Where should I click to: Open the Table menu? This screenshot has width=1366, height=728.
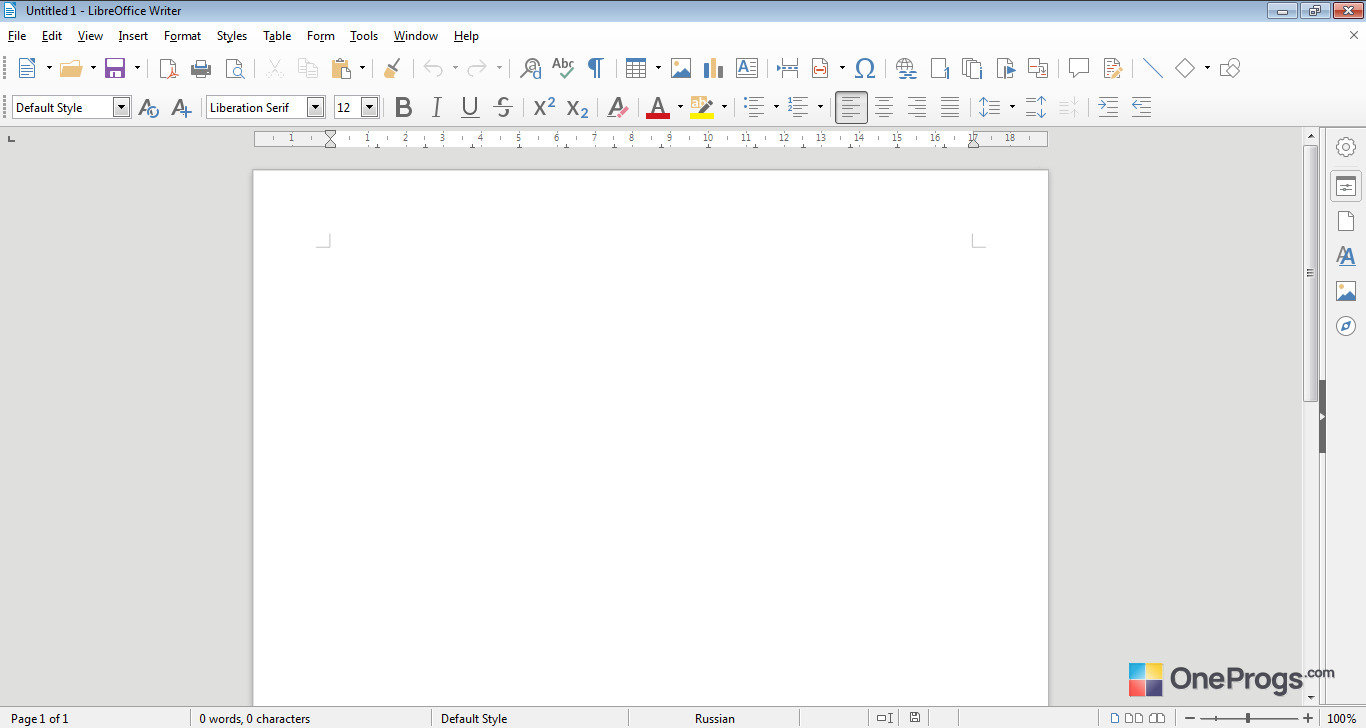277,36
